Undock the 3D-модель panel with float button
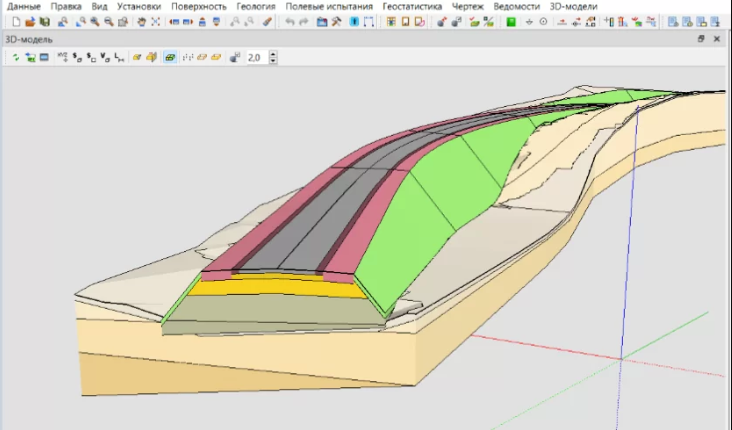The height and width of the screenshot is (430, 732). click(x=702, y=39)
